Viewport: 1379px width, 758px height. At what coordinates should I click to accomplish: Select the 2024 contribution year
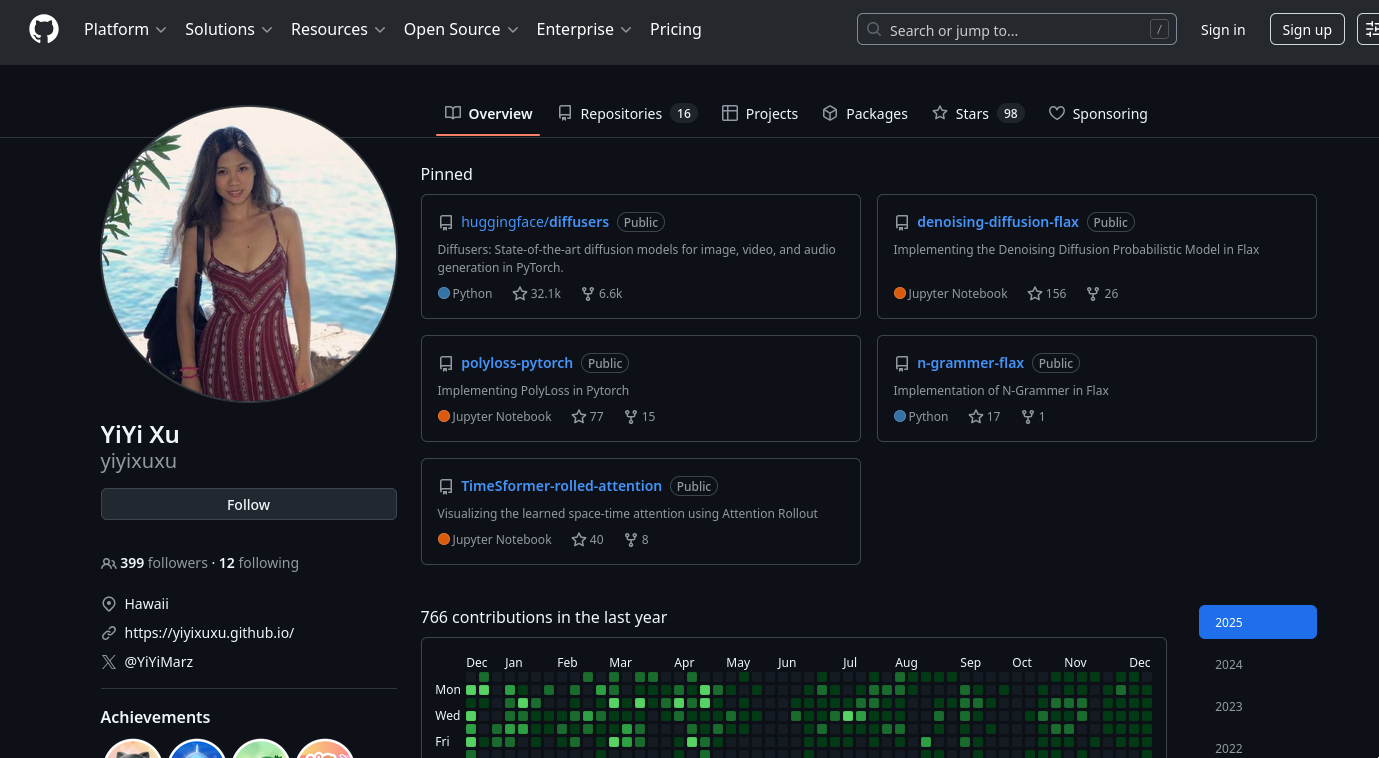(x=1258, y=664)
